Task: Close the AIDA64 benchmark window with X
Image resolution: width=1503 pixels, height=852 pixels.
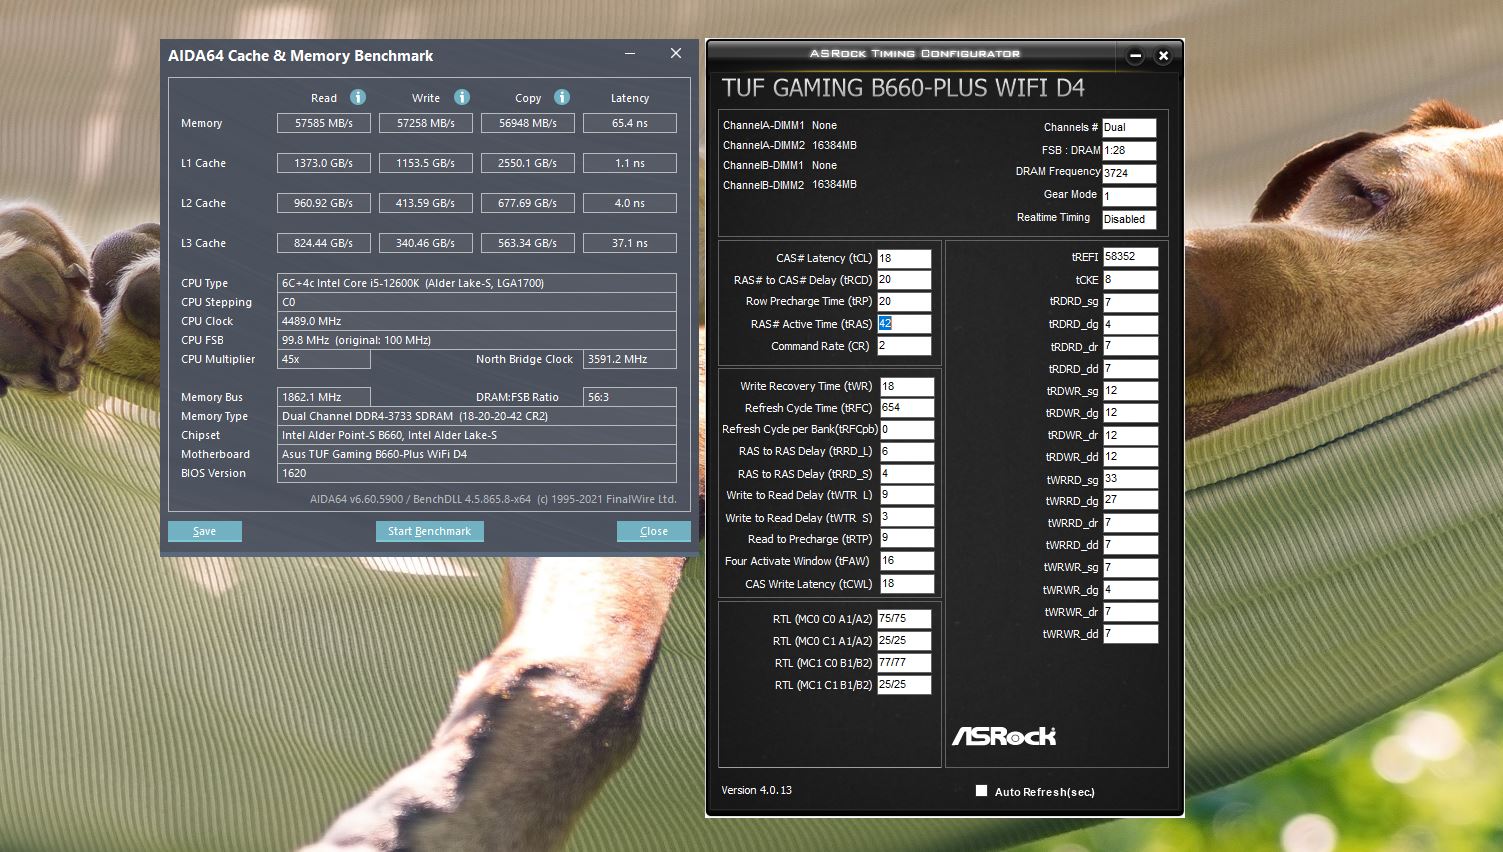Action: (676, 54)
